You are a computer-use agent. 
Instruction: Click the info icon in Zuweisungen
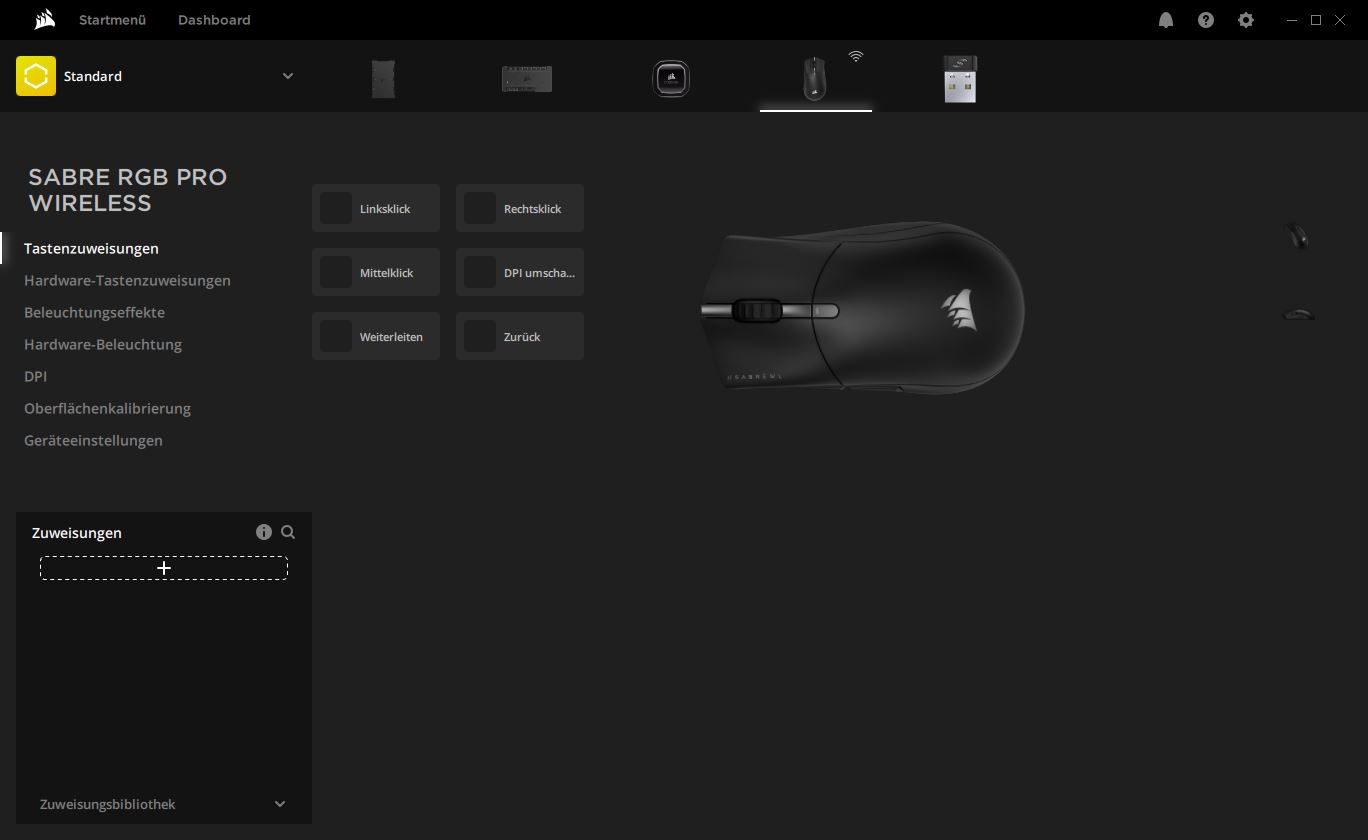(264, 532)
